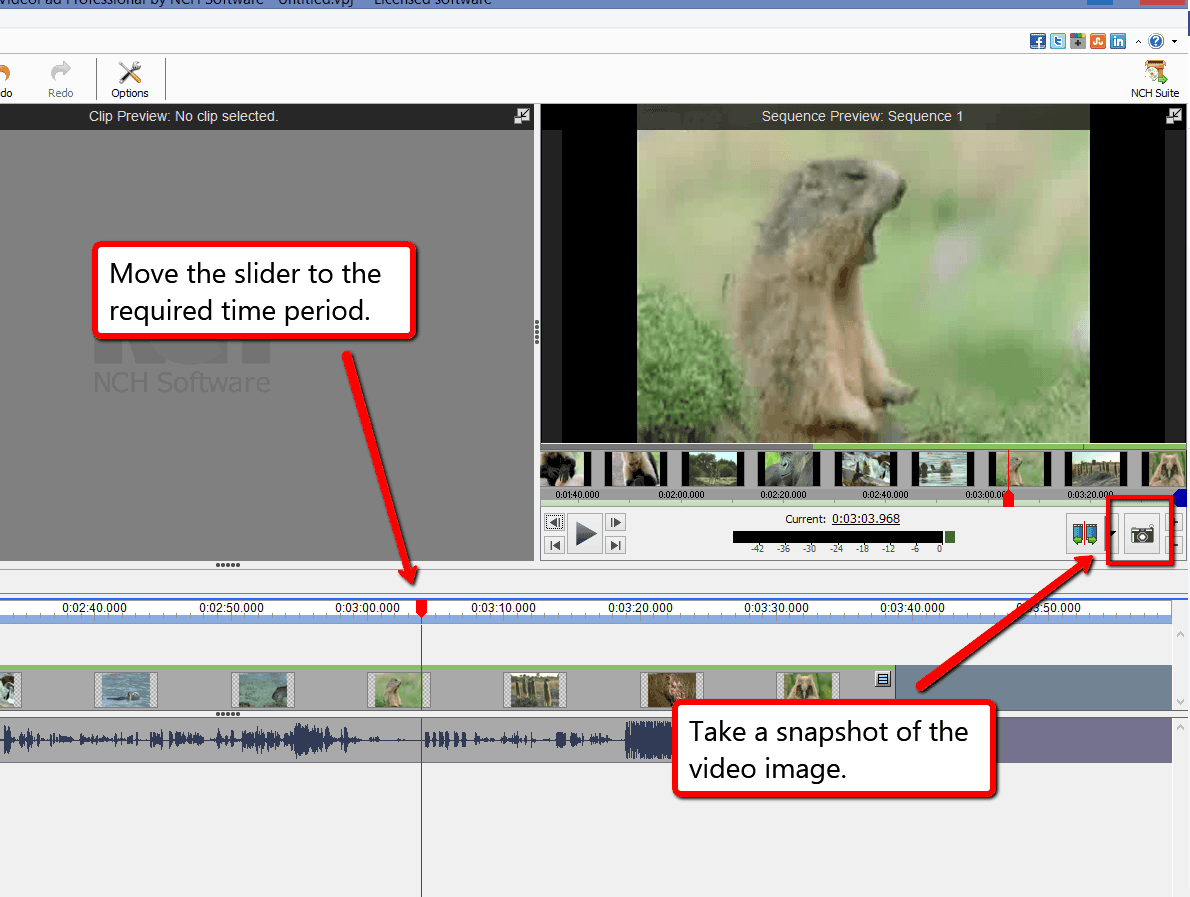Select the split clip tool

(x=1084, y=533)
